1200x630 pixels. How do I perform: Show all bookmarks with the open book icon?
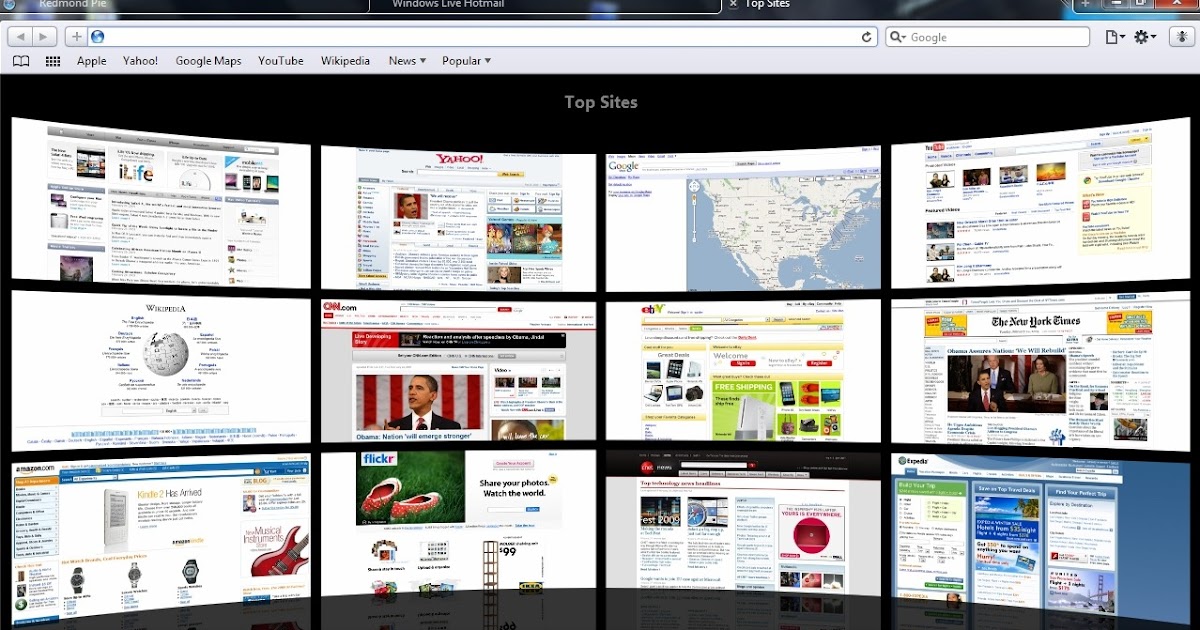pyautogui.click(x=21, y=61)
